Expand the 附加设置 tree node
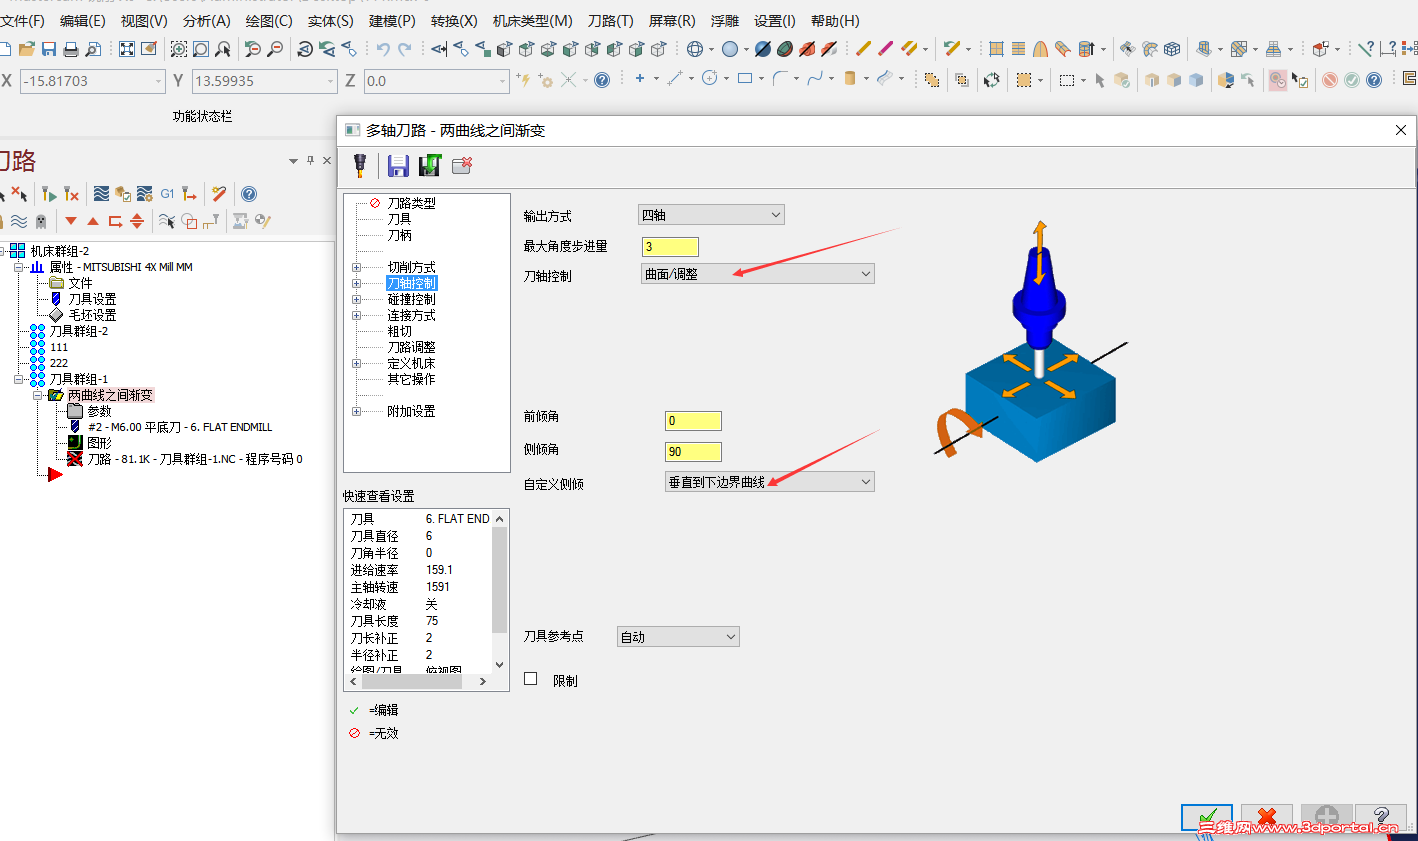 point(356,411)
